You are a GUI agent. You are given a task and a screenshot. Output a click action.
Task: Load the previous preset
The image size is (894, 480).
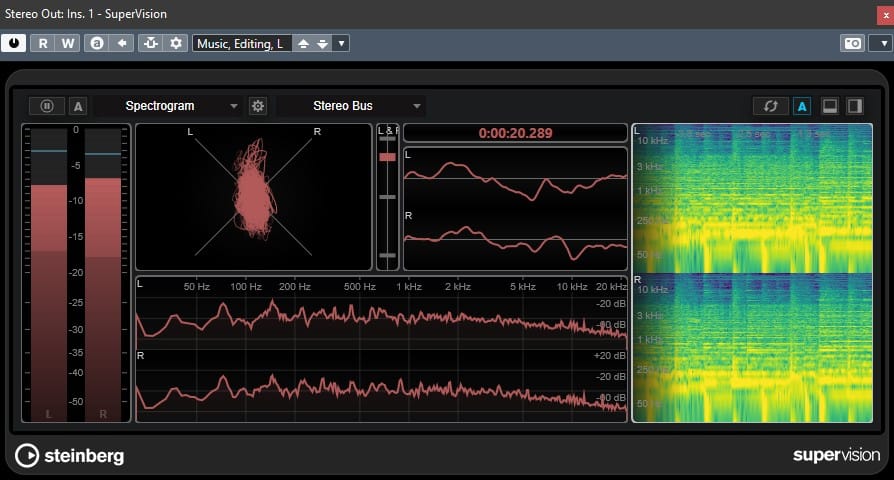304,43
